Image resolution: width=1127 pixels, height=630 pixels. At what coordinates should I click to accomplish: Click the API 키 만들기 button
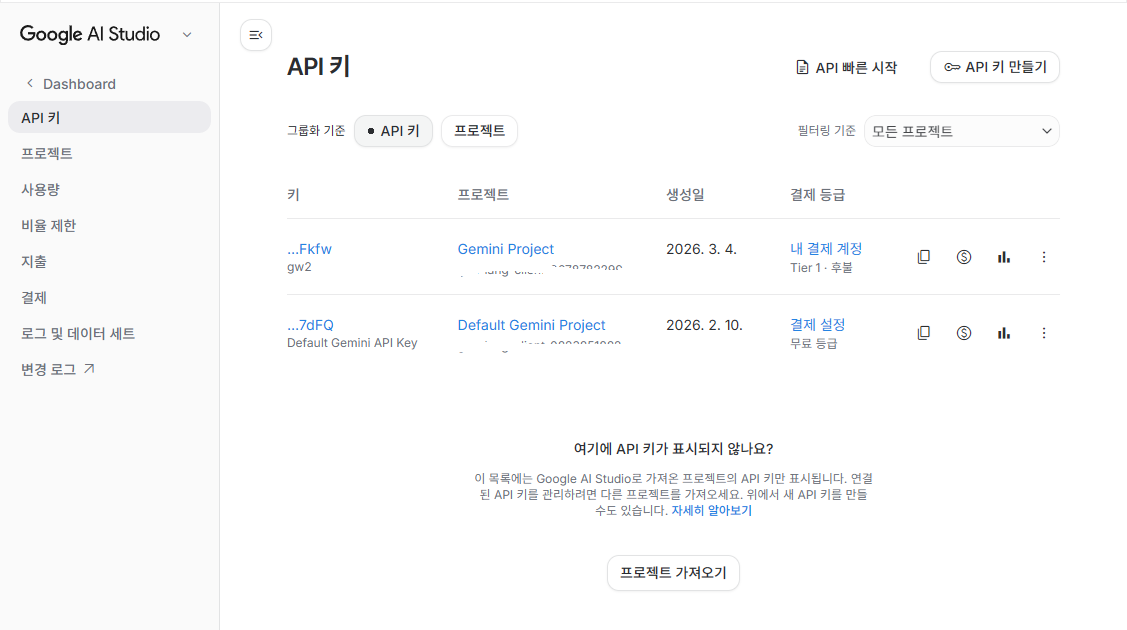tap(995, 67)
